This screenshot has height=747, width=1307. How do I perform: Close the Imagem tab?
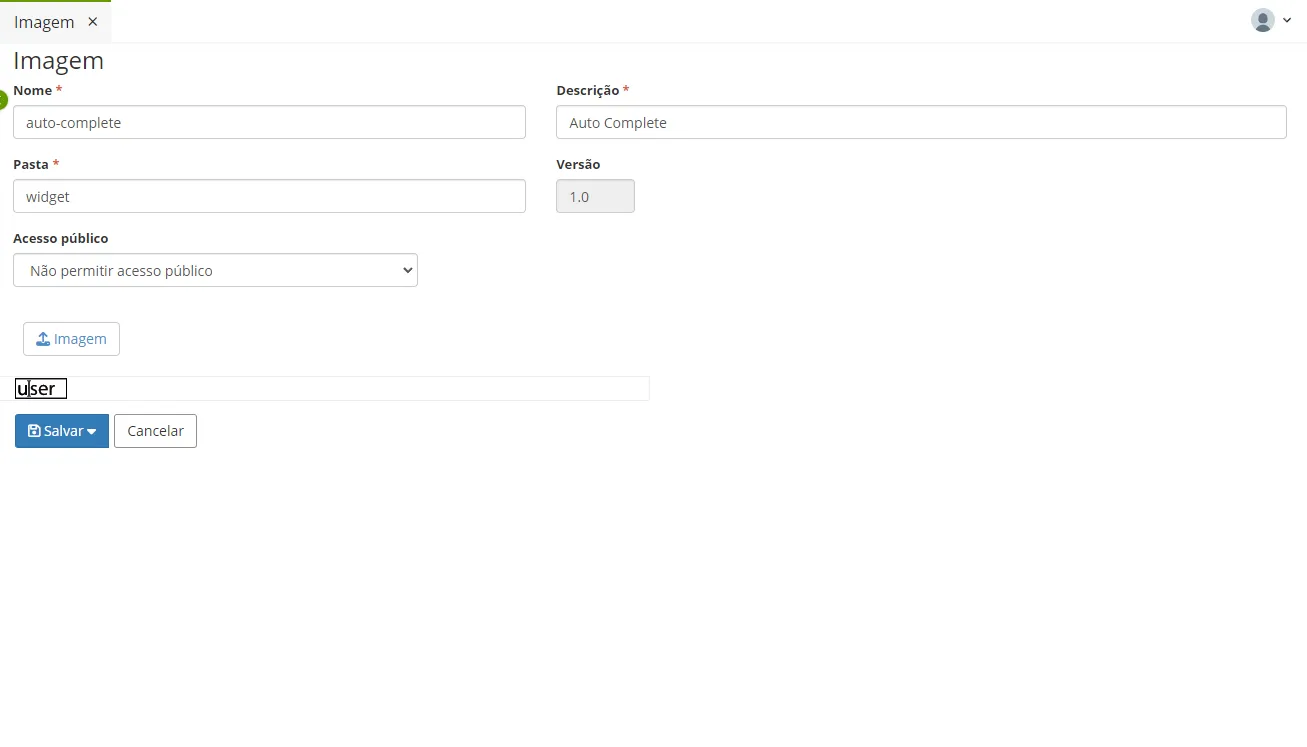pyautogui.click(x=93, y=22)
